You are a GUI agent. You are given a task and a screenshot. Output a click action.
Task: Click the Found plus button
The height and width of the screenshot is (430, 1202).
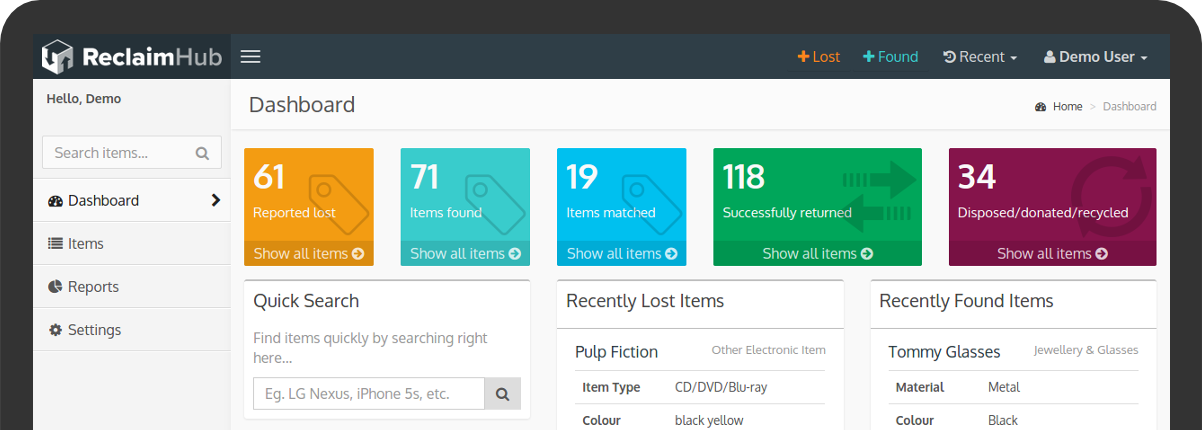(x=890, y=57)
